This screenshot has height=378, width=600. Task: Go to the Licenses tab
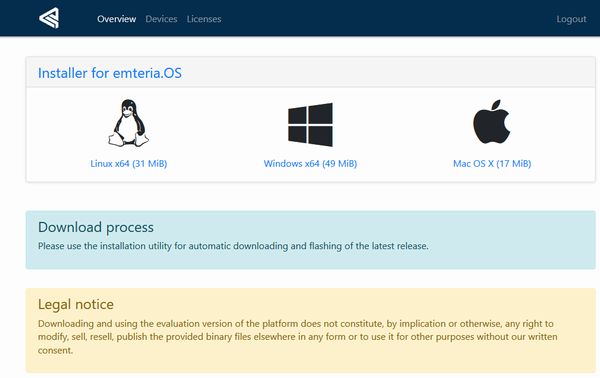[204, 19]
